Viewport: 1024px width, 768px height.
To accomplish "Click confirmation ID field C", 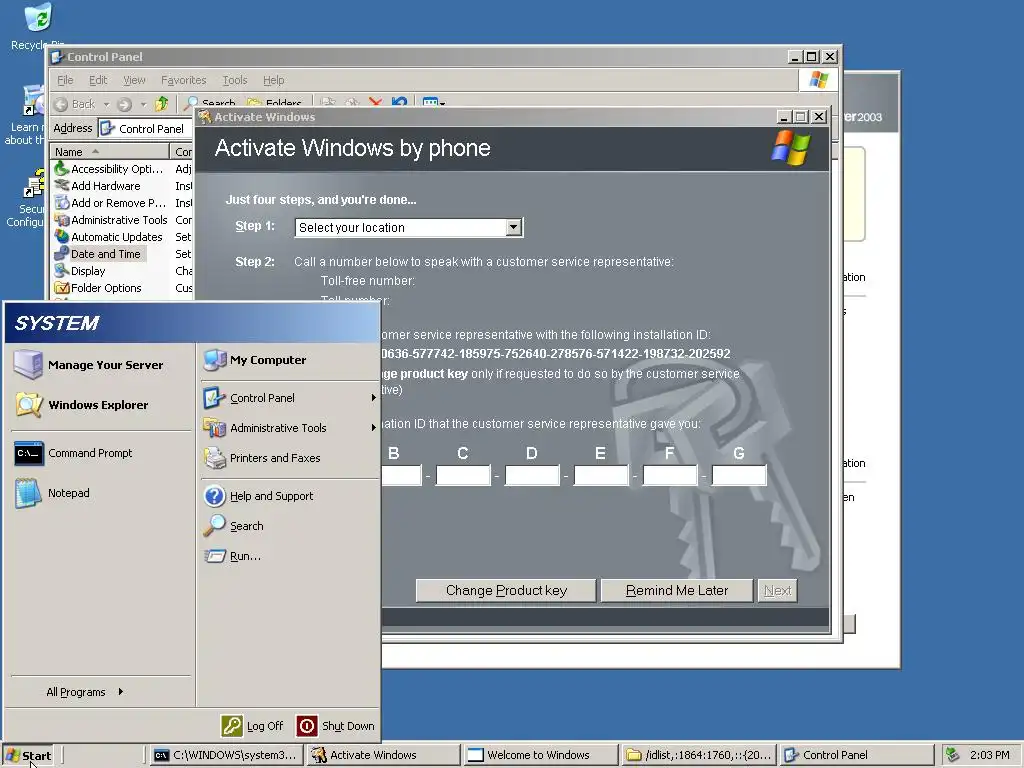I will tap(463, 475).
